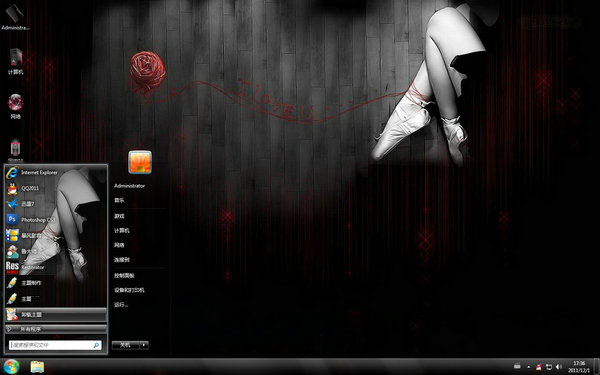Image resolution: width=600 pixels, height=375 pixels.
Task: Open Computer (计算机) in Start menu
Action: point(122,230)
